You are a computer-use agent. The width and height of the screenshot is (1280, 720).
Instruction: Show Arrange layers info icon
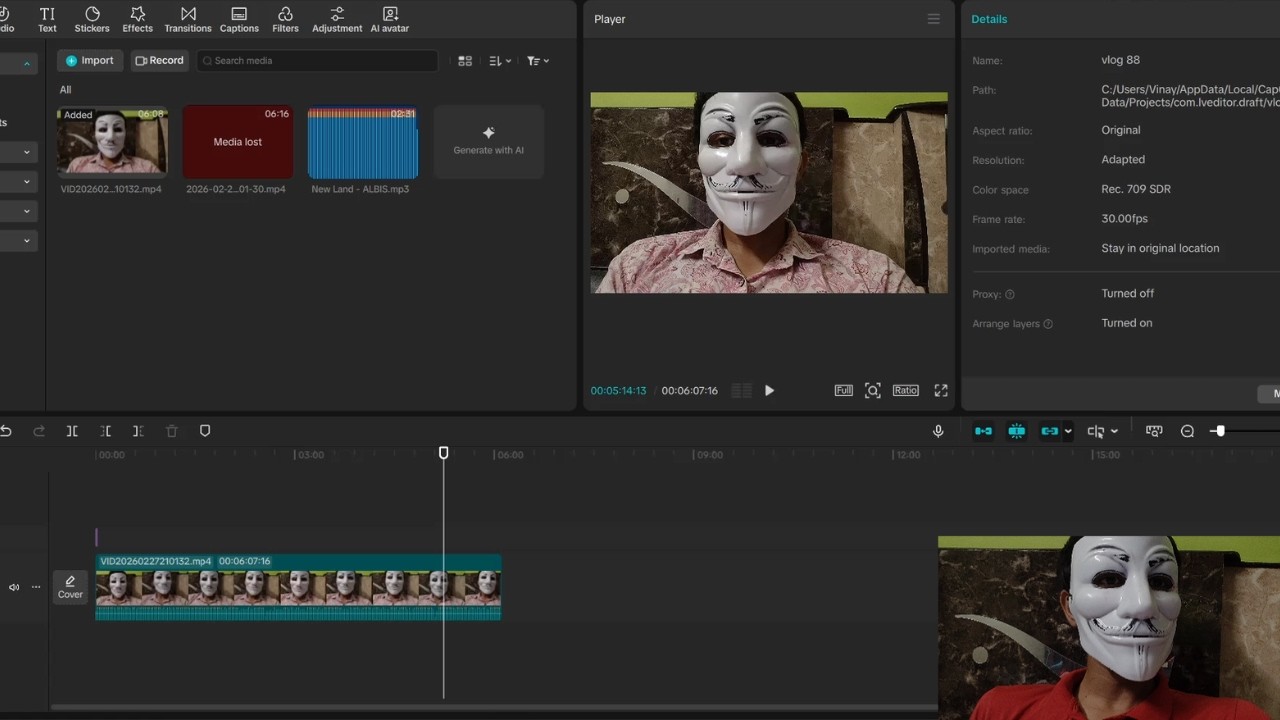(1048, 324)
